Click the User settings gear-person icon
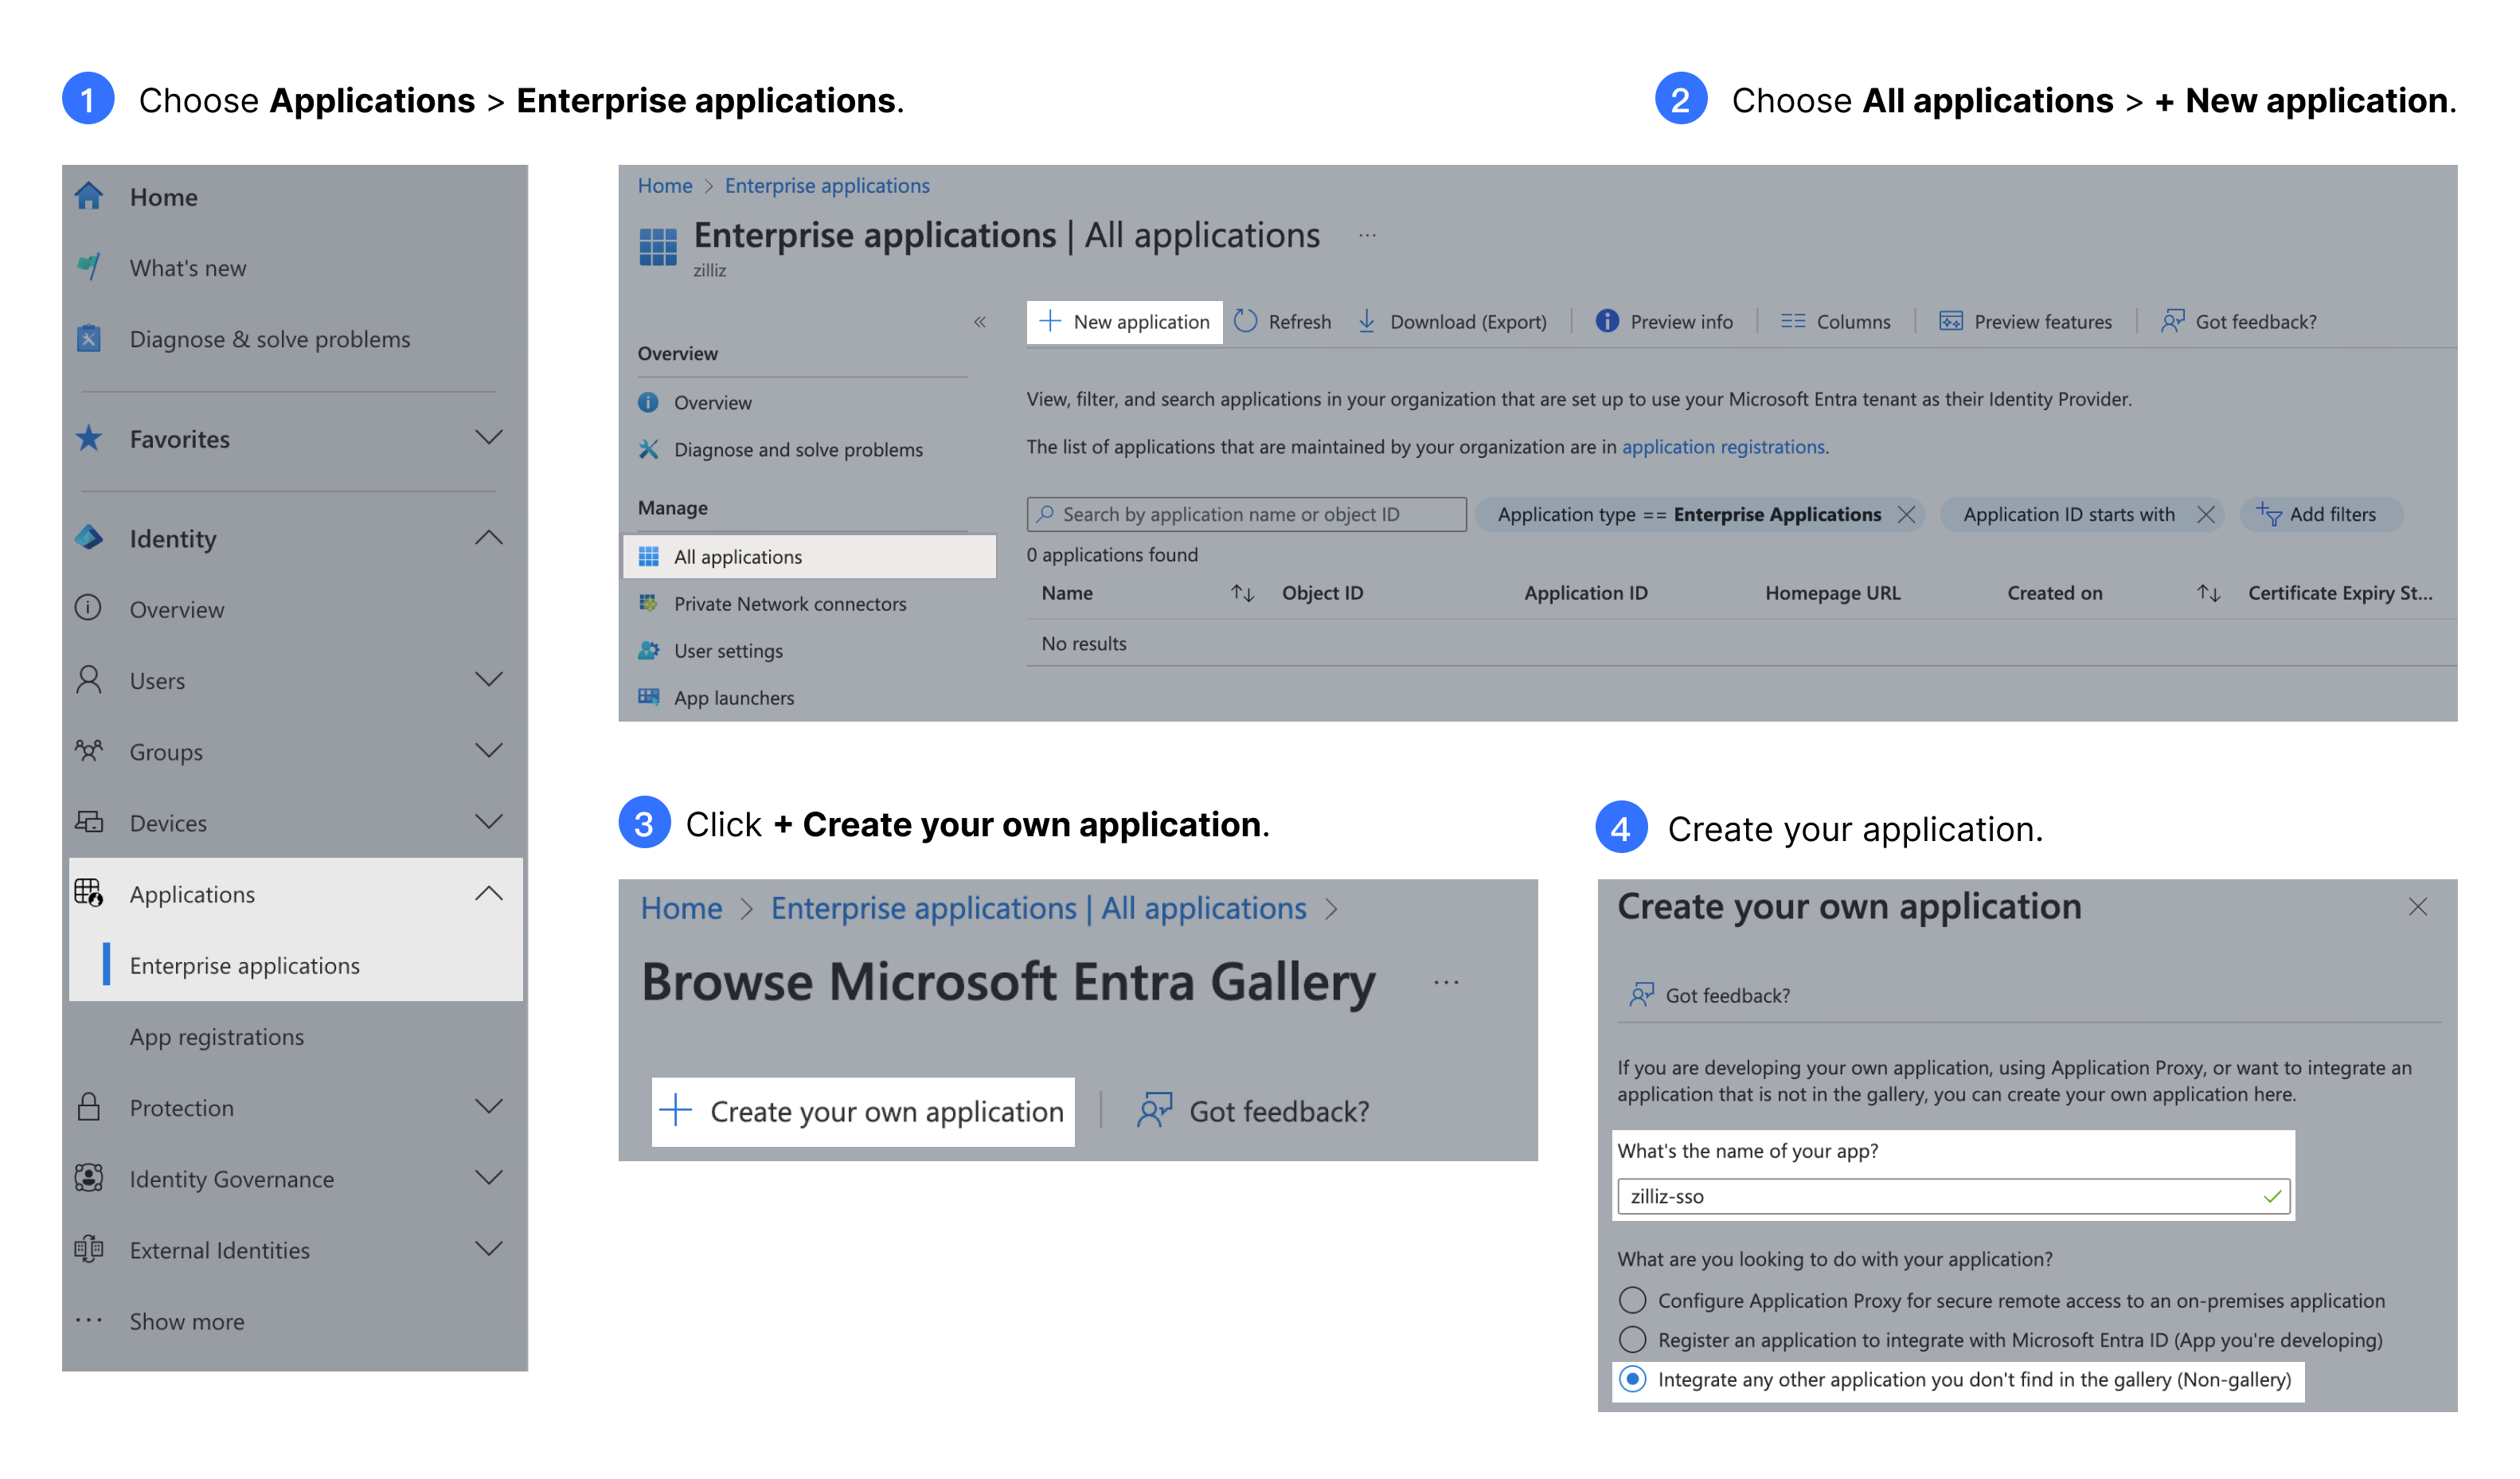Screen dimensions: 2520x1479 (x=649, y=651)
